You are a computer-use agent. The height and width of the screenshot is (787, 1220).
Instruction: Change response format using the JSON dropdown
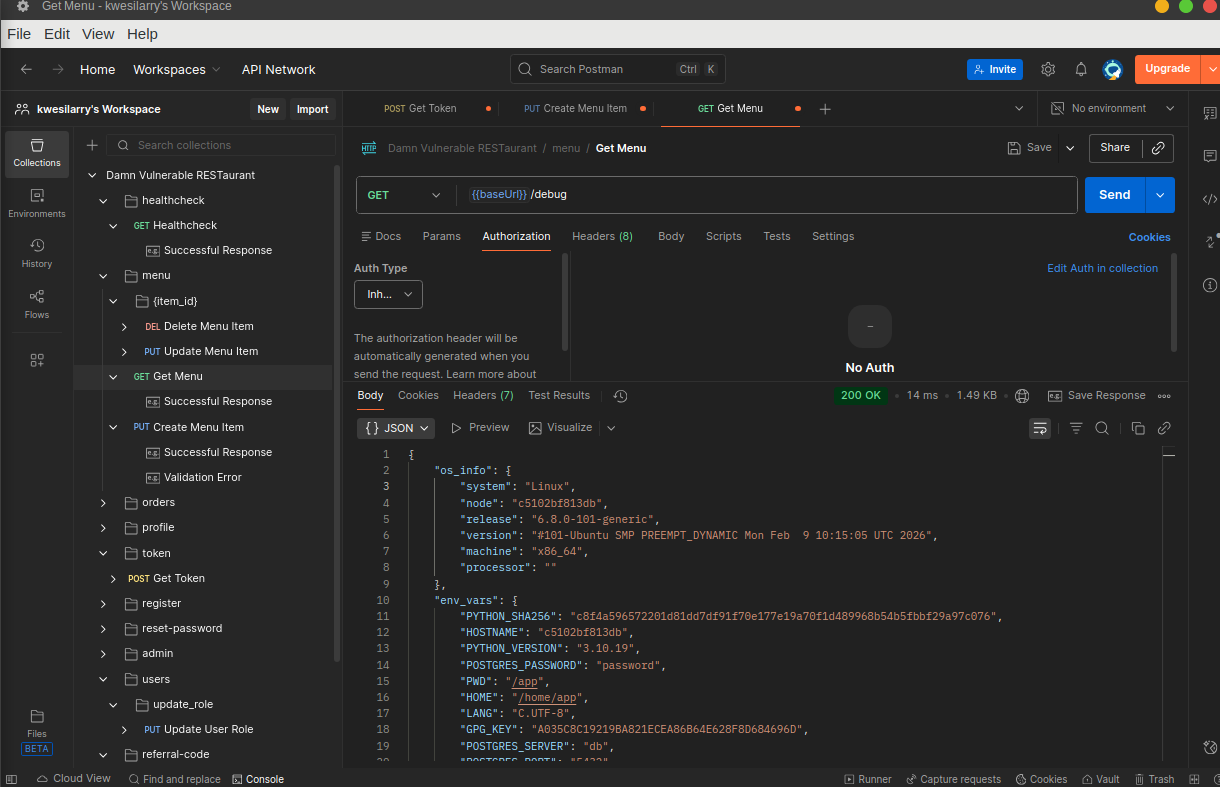(x=396, y=428)
